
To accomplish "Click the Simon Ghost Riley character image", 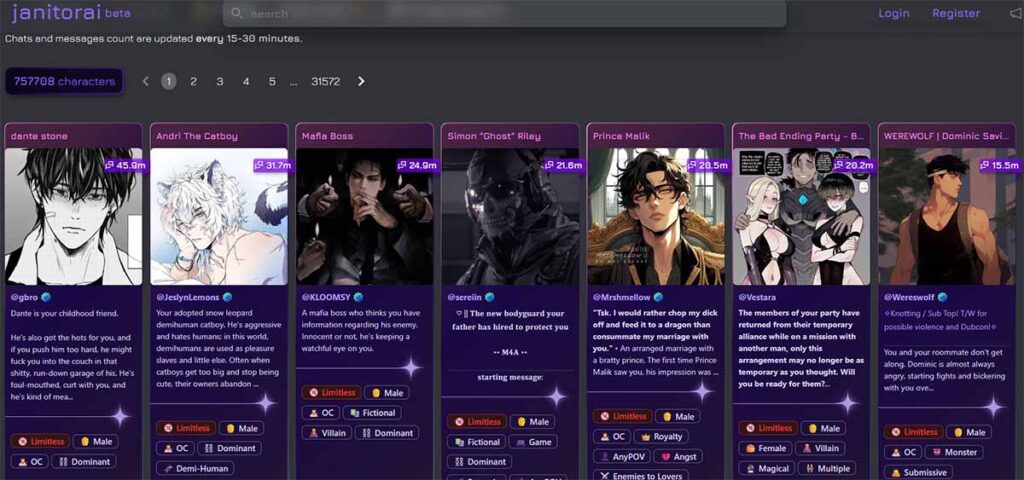I will [x=510, y=216].
